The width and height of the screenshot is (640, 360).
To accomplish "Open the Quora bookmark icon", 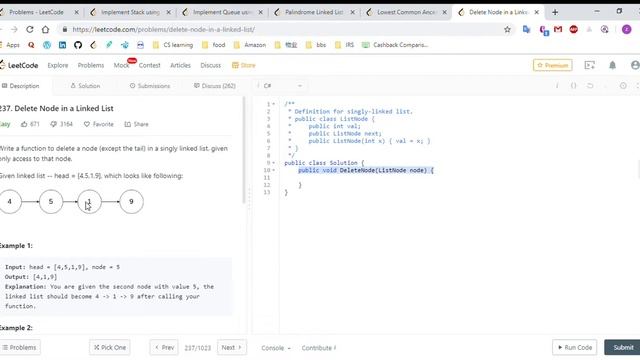I will pos(31,45).
